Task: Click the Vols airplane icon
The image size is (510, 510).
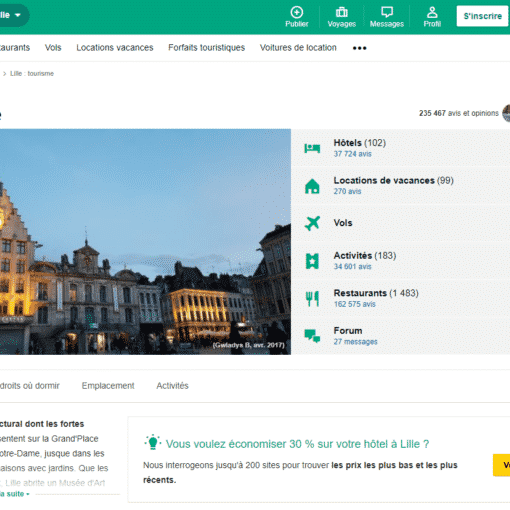Action: (x=312, y=223)
